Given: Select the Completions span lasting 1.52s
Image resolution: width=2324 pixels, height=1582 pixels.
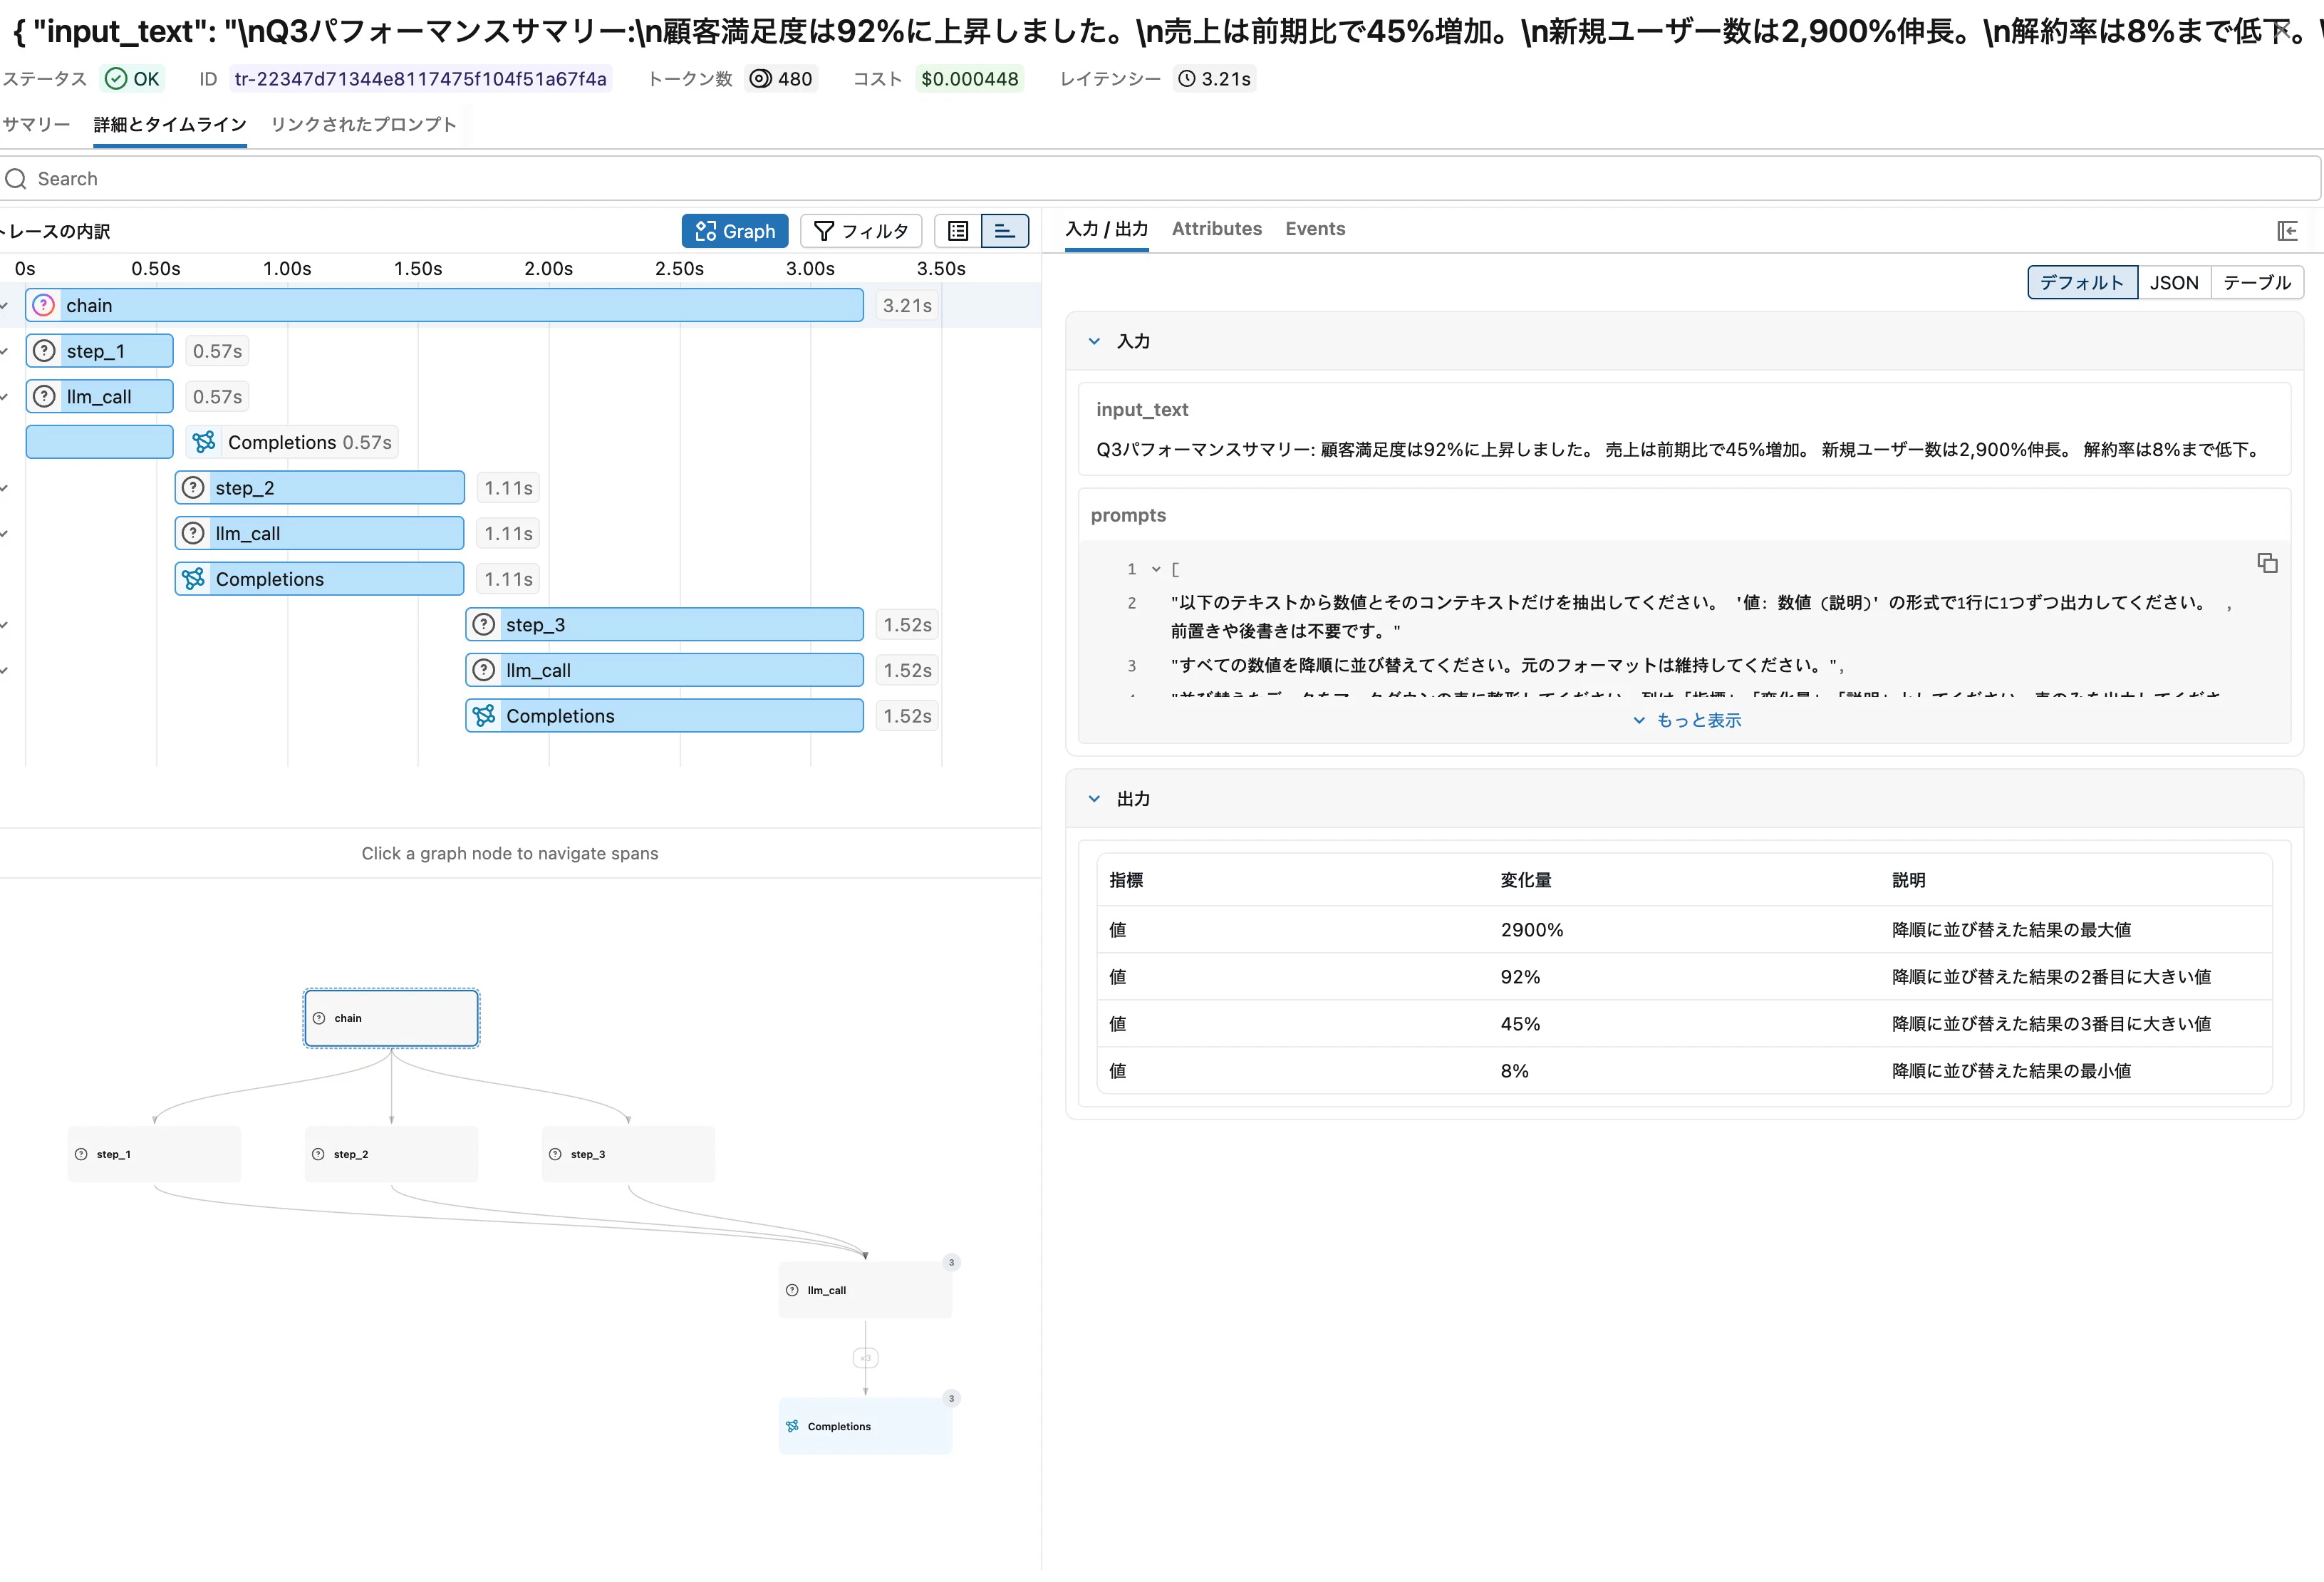Looking at the screenshot, I should pos(664,716).
